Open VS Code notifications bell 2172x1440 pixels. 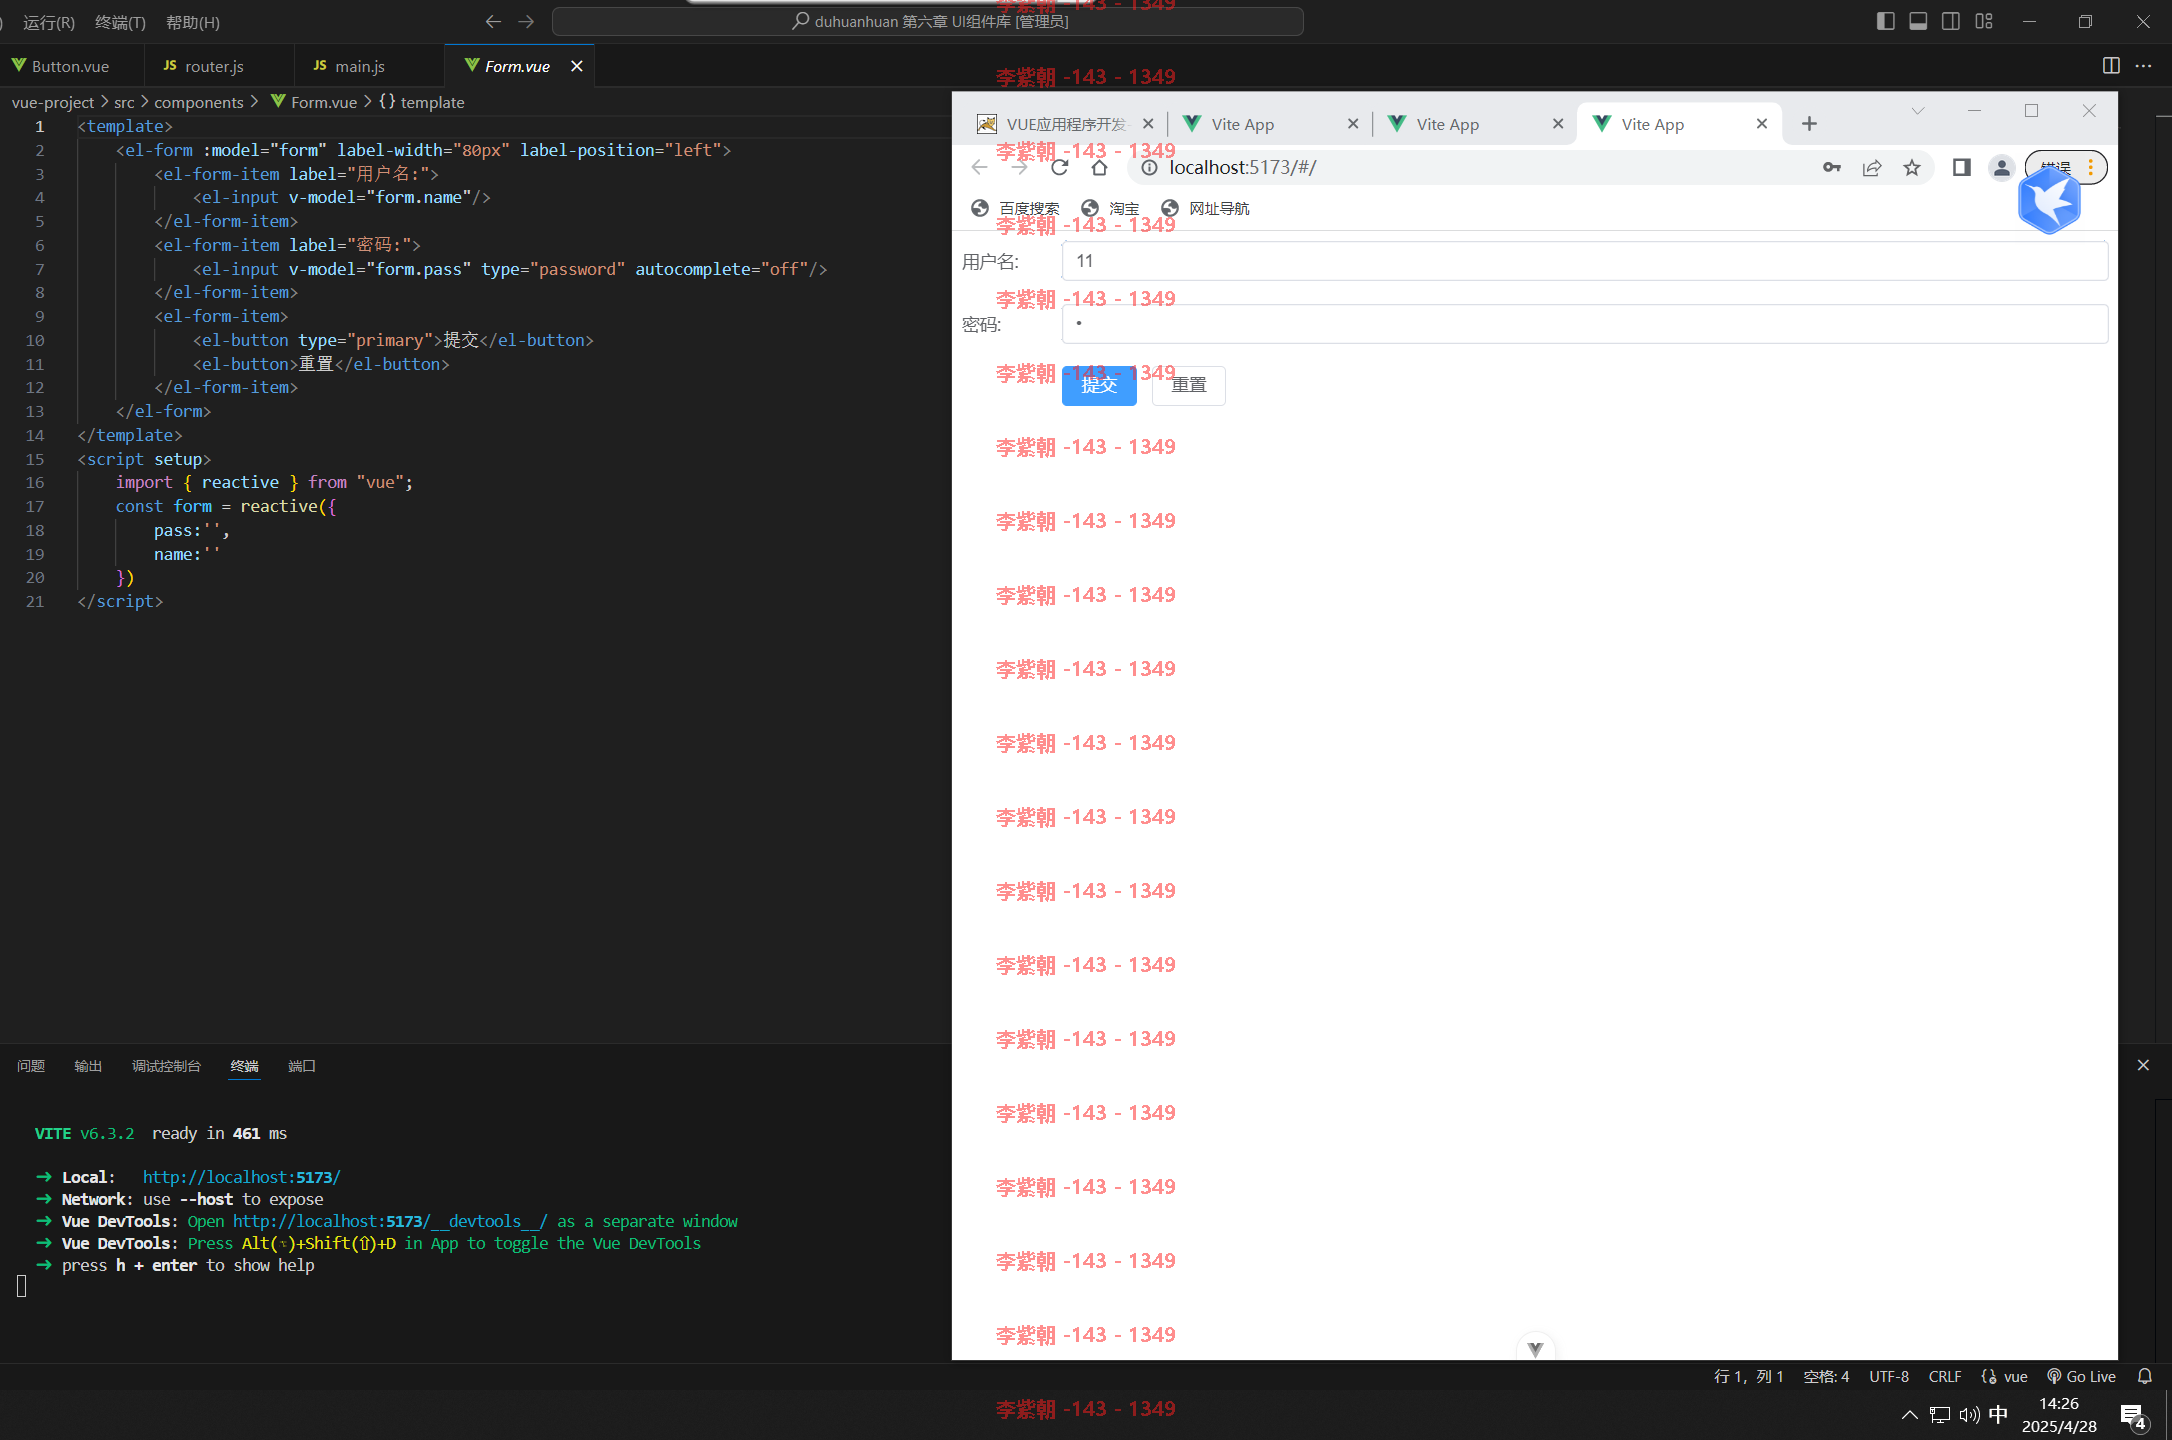[2145, 1376]
